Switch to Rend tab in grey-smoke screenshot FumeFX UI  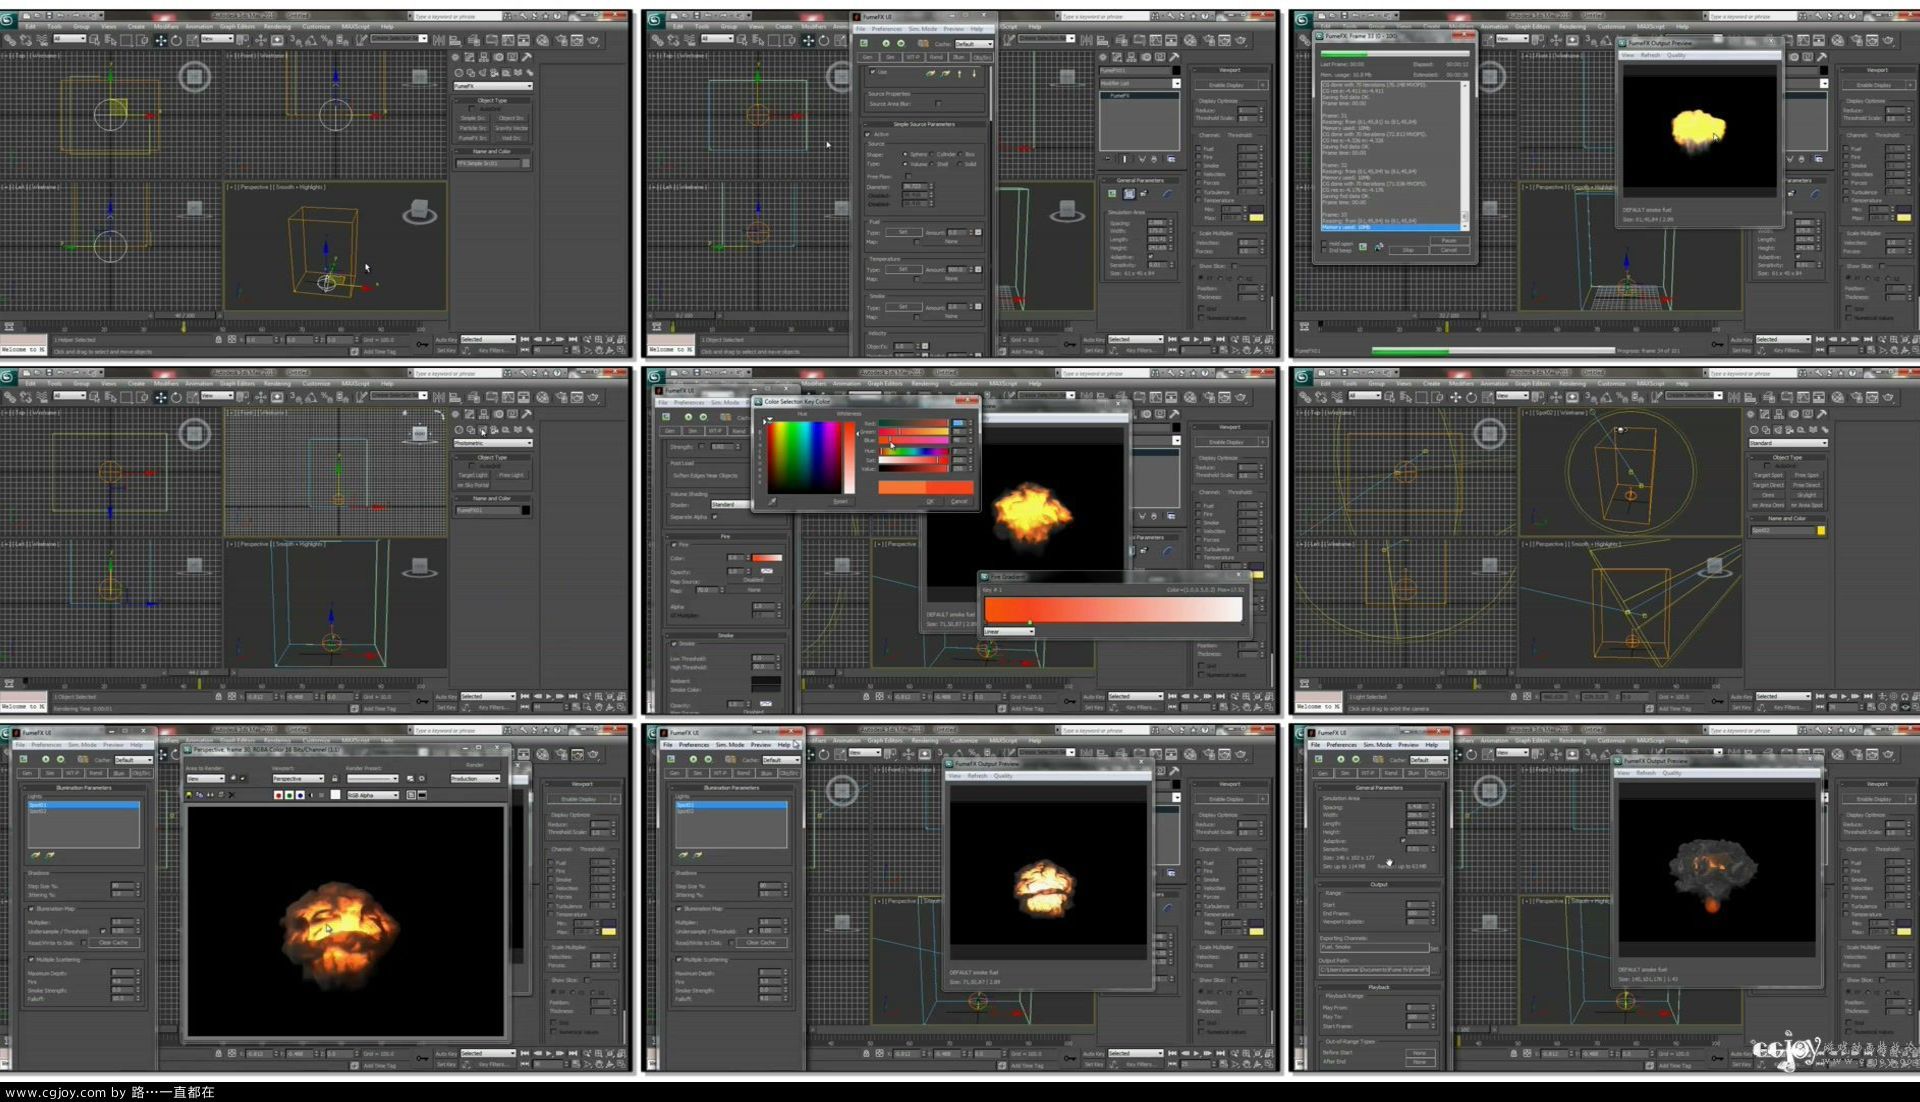pos(1390,773)
